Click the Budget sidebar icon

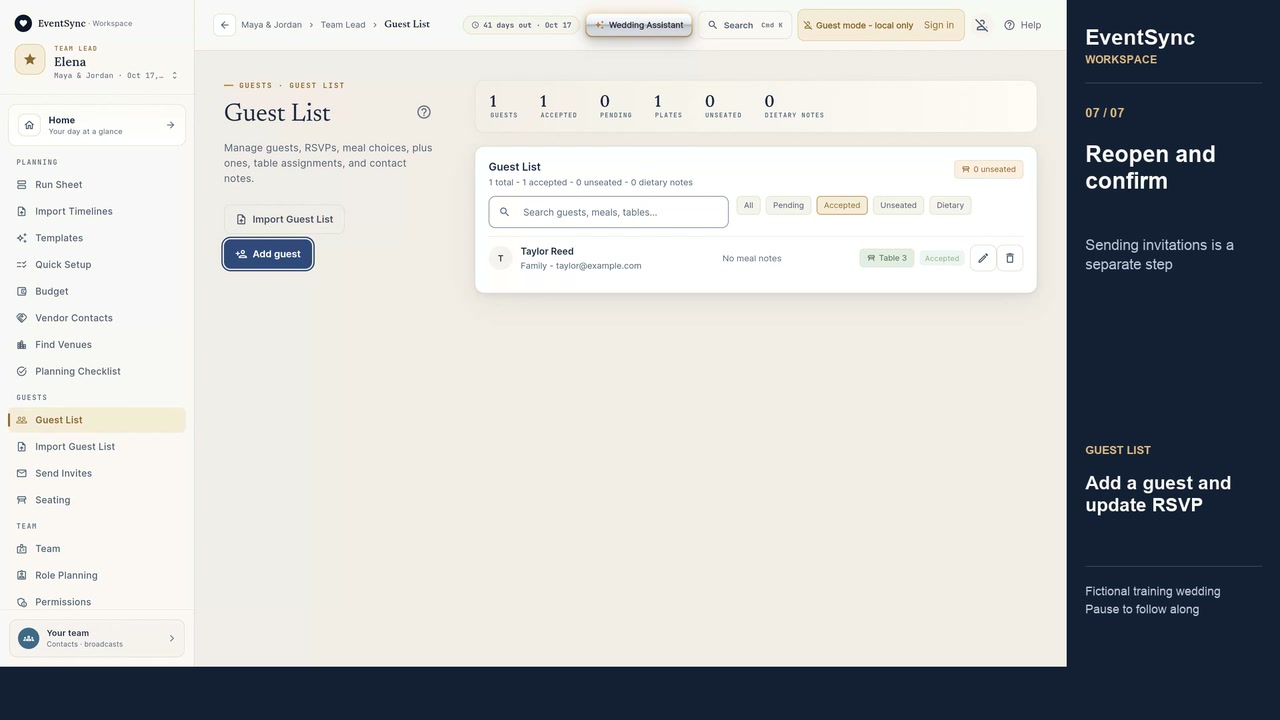click(22, 291)
